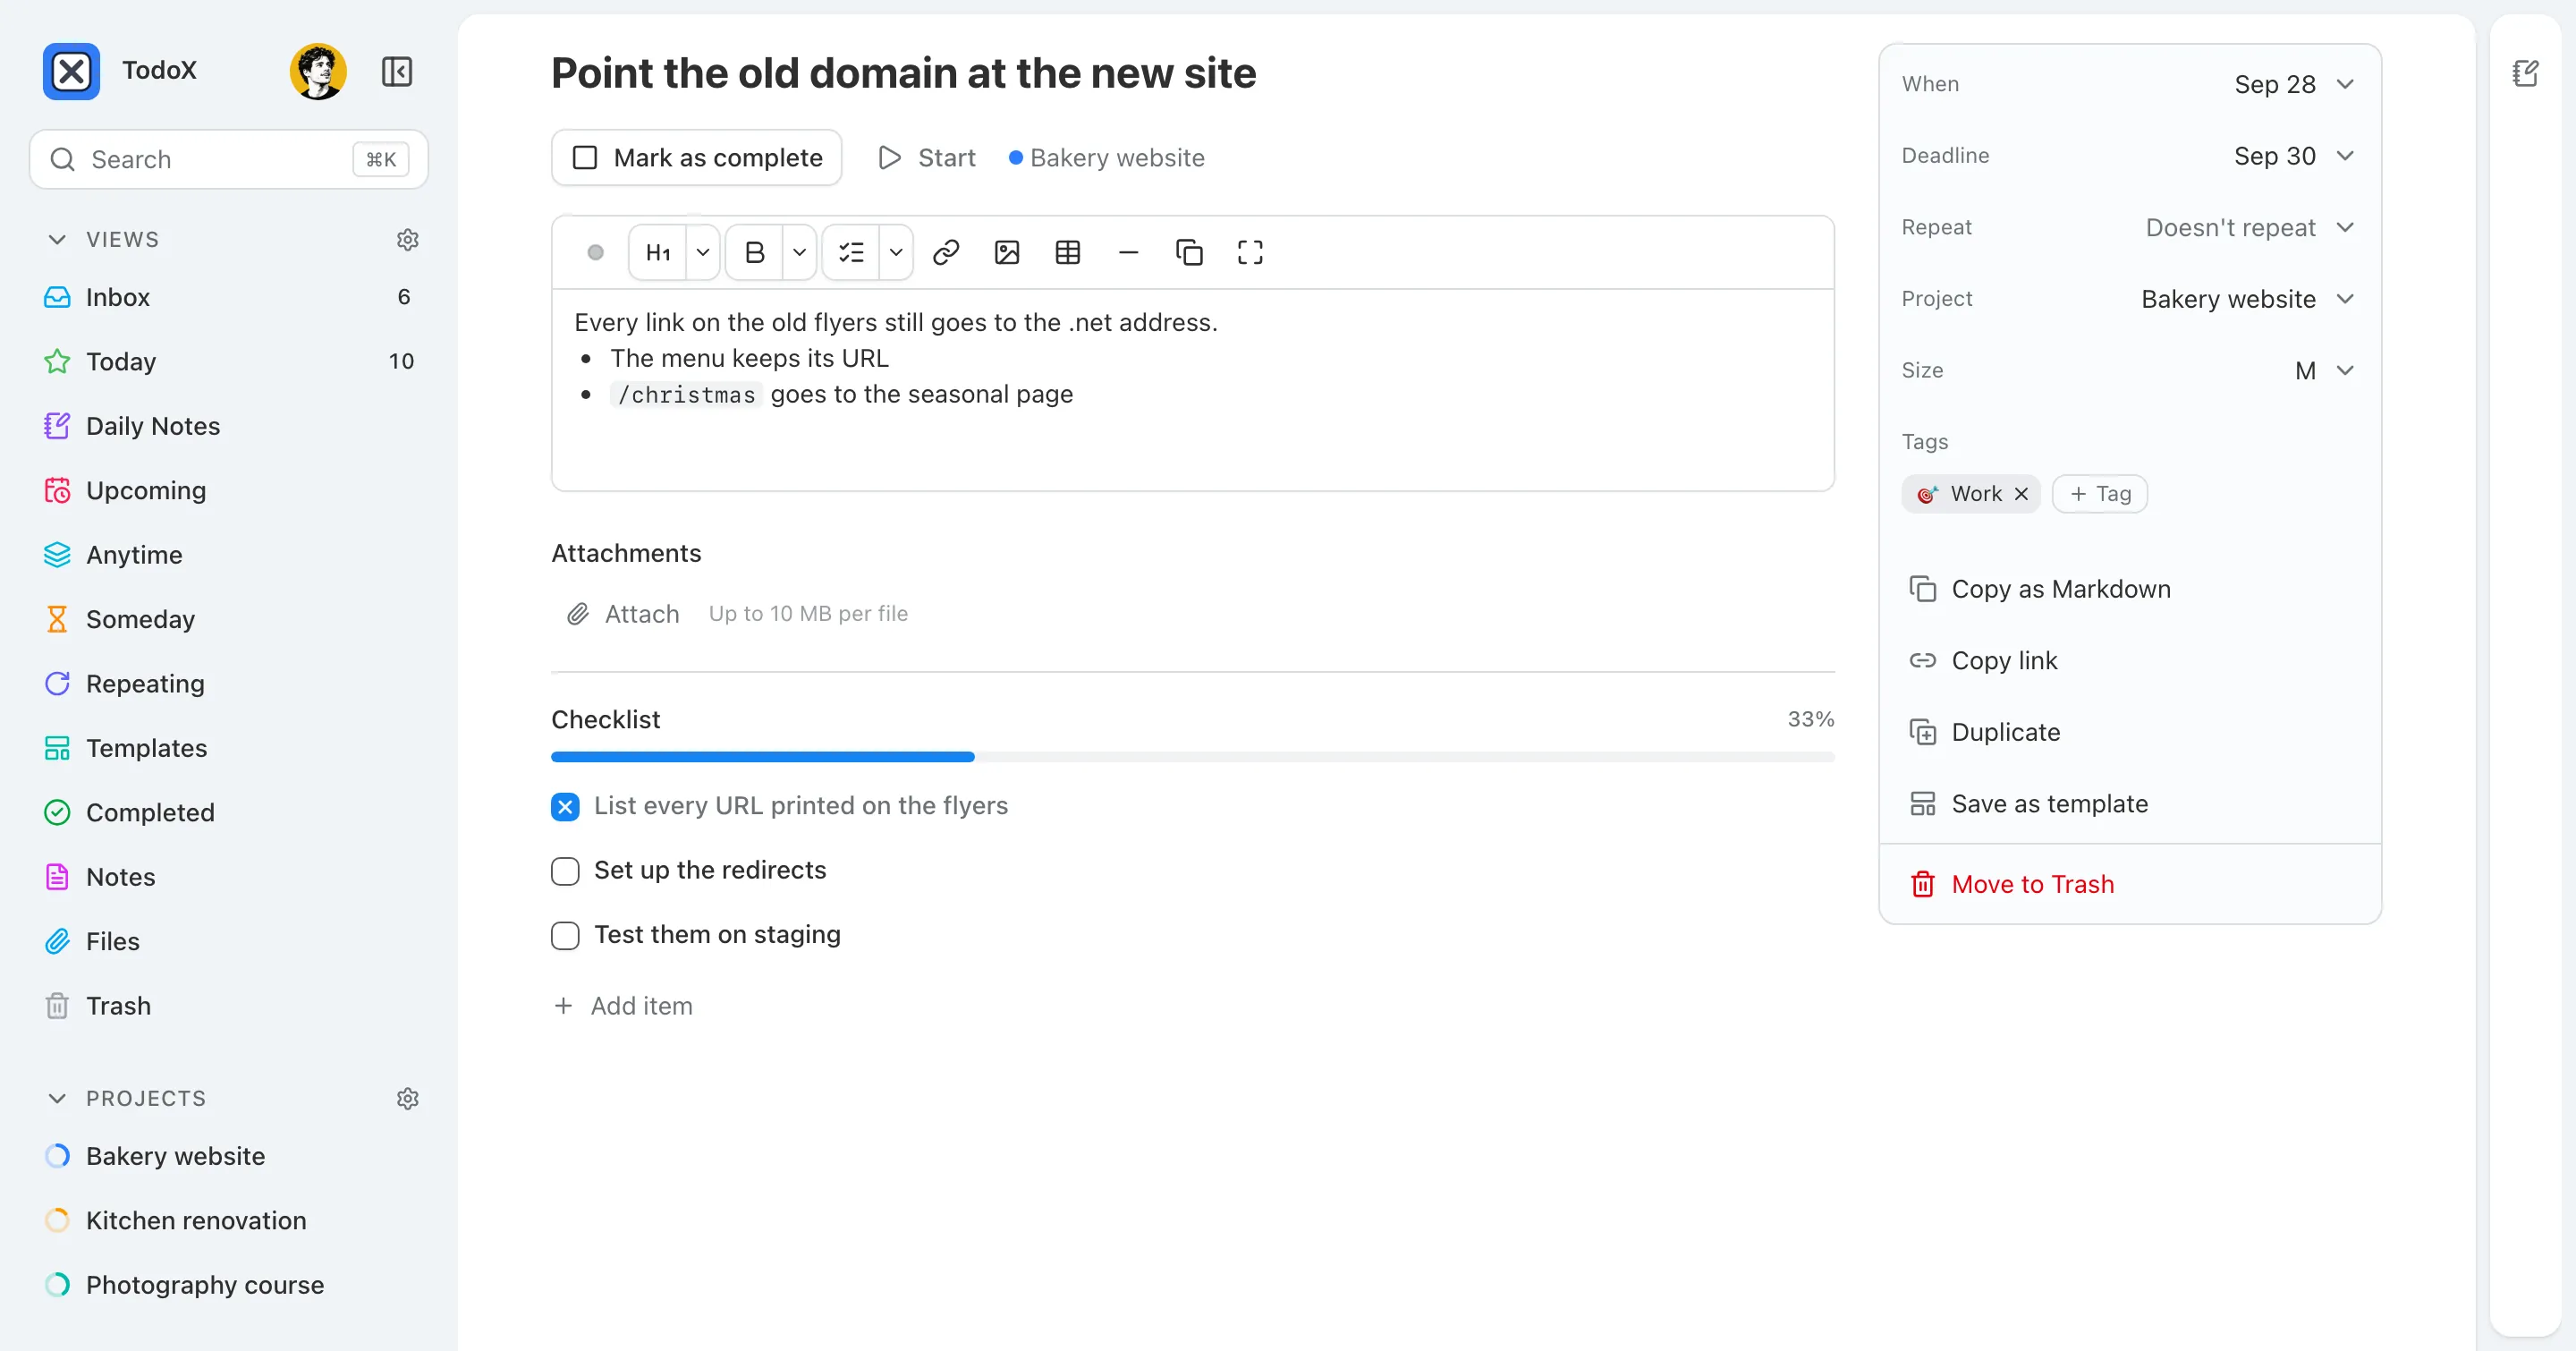The image size is (2576, 1351).
Task: Check the Mark as complete checkbox
Action: coord(584,158)
